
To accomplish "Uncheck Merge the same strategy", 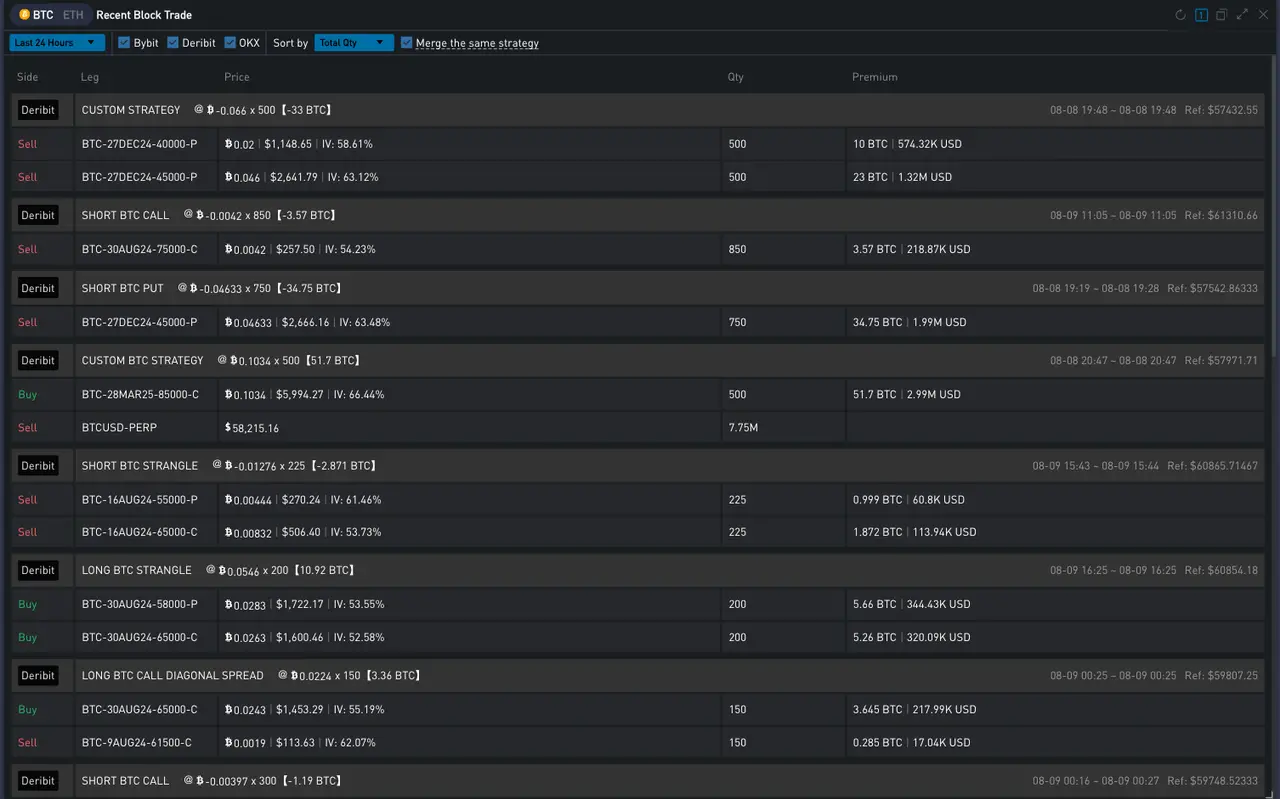I will (406, 43).
